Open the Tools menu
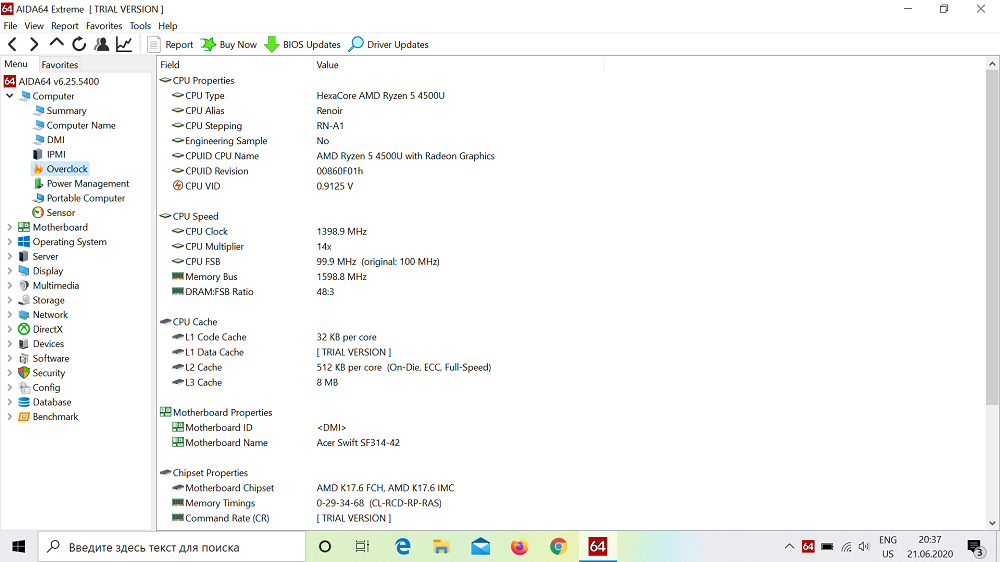Image resolution: width=1000 pixels, height=562 pixels. [x=140, y=26]
